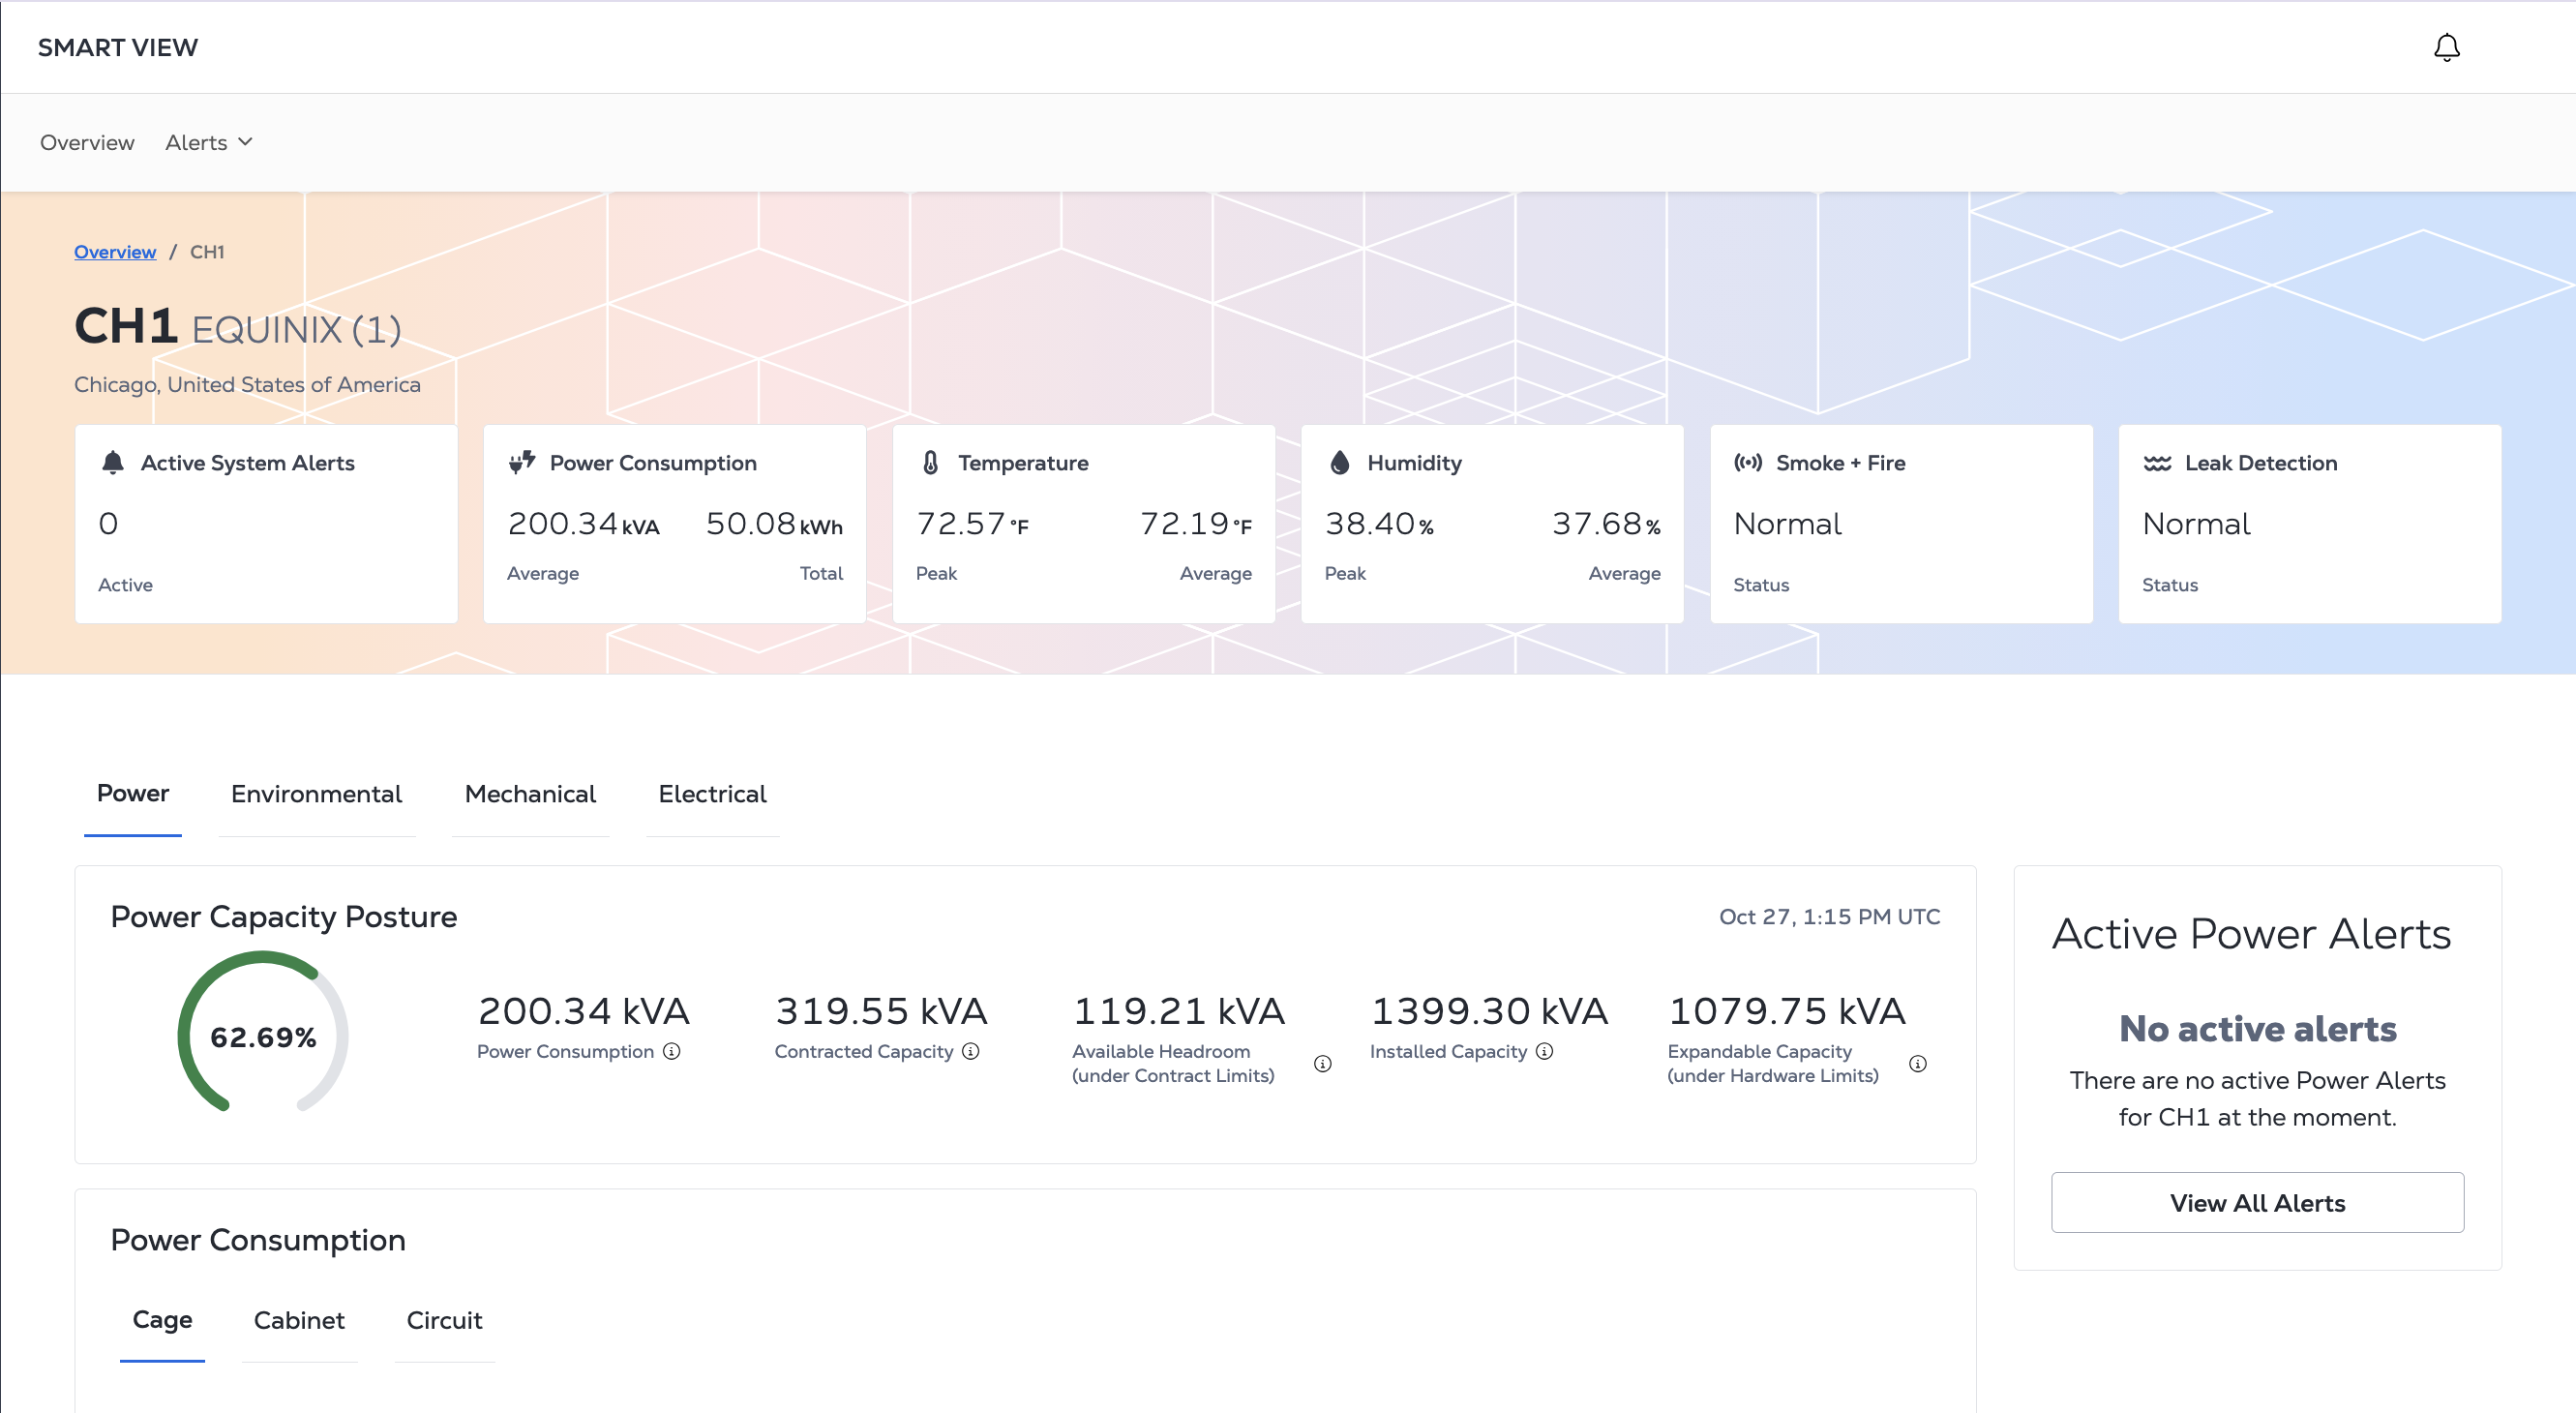Show info for Power Consumption metric
2576x1413 pixels.
click(672, 1051)
